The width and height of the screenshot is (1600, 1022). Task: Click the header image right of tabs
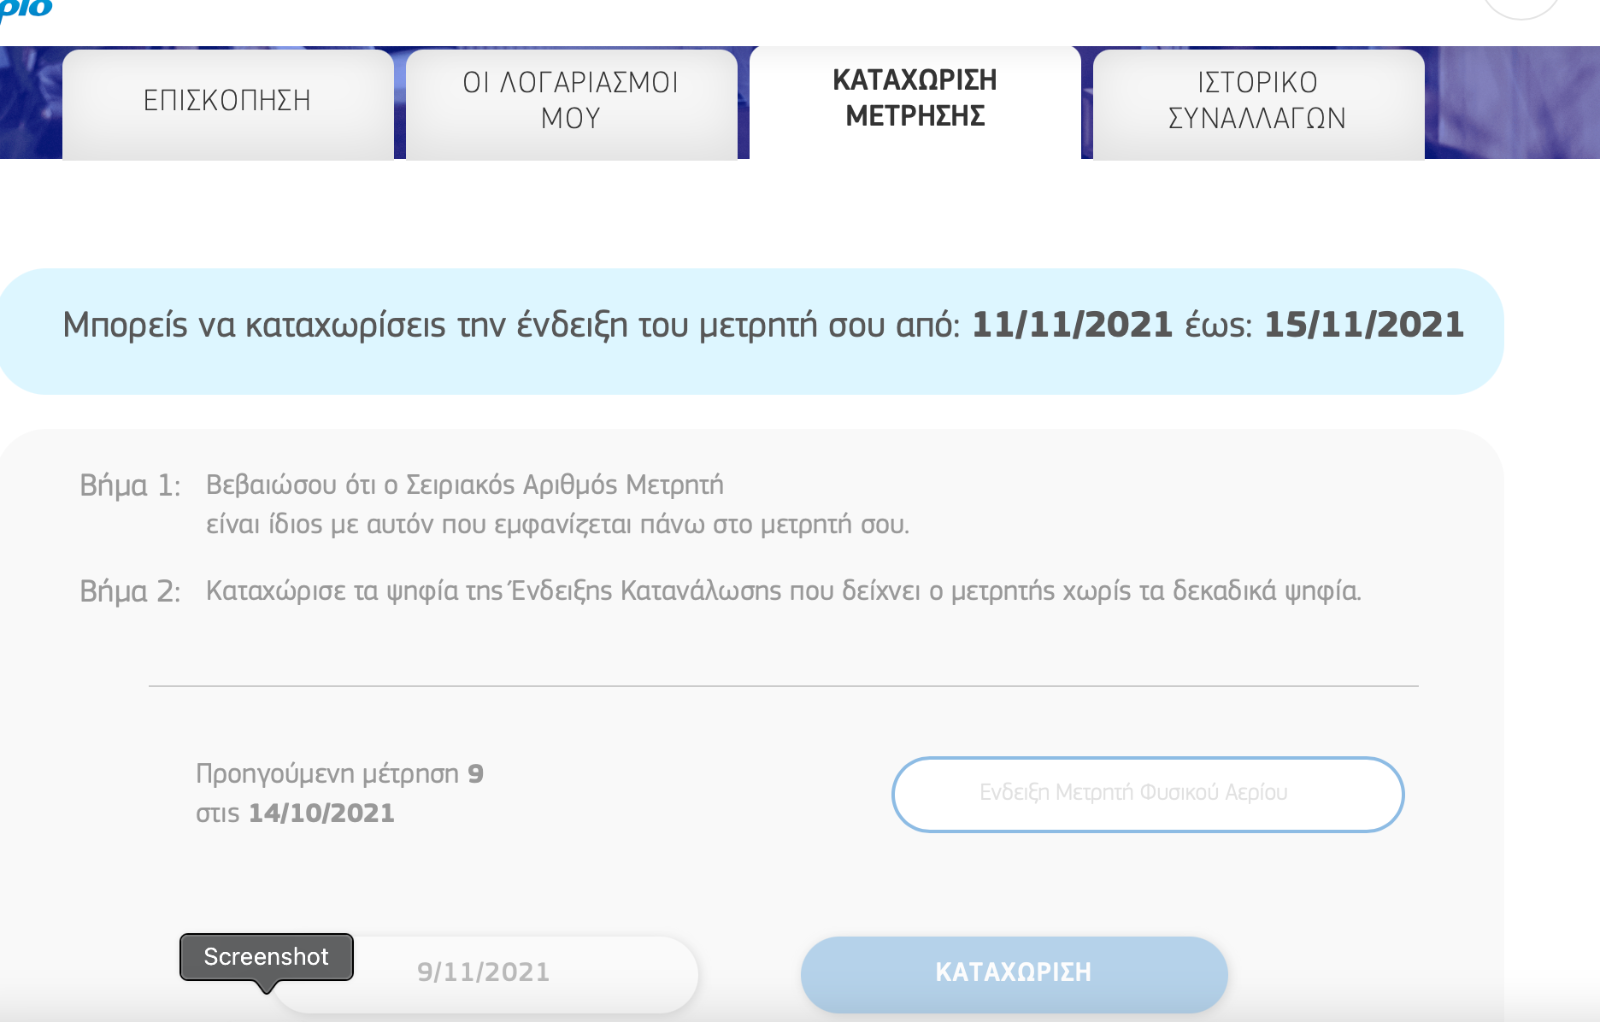[1512, 103]
